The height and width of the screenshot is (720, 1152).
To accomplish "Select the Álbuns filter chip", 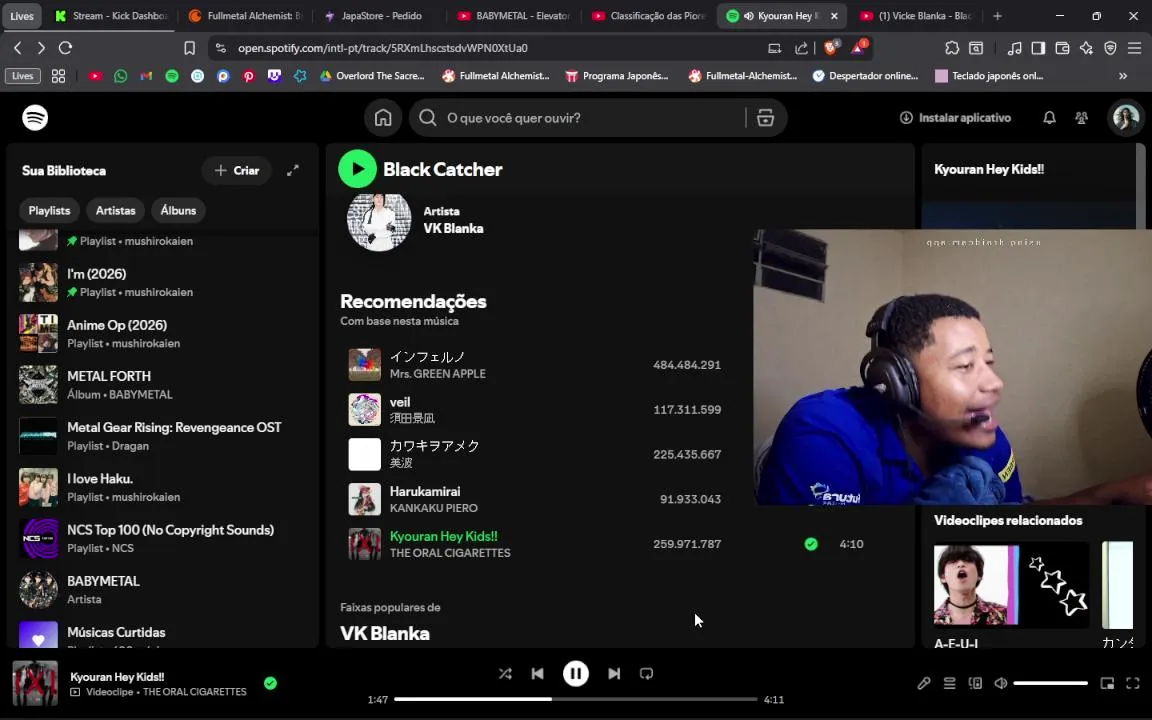I will pos(179,210).
